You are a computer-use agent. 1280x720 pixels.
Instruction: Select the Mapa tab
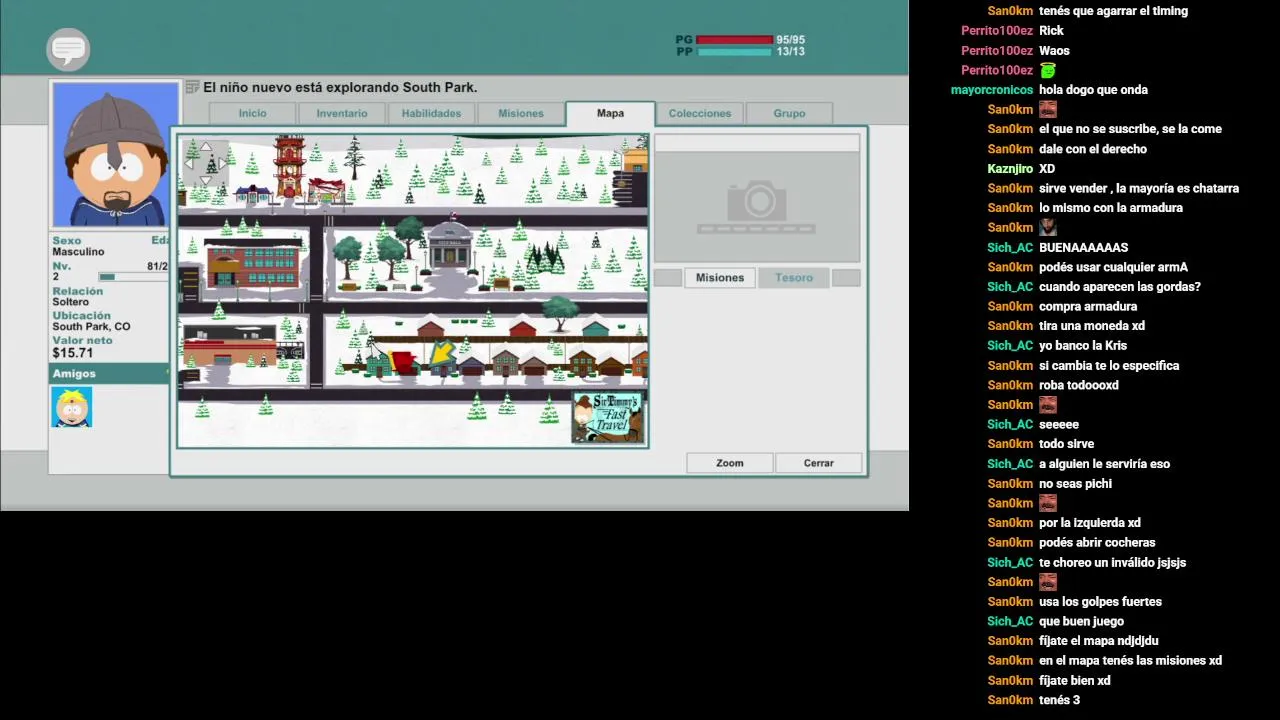point(610,114)
